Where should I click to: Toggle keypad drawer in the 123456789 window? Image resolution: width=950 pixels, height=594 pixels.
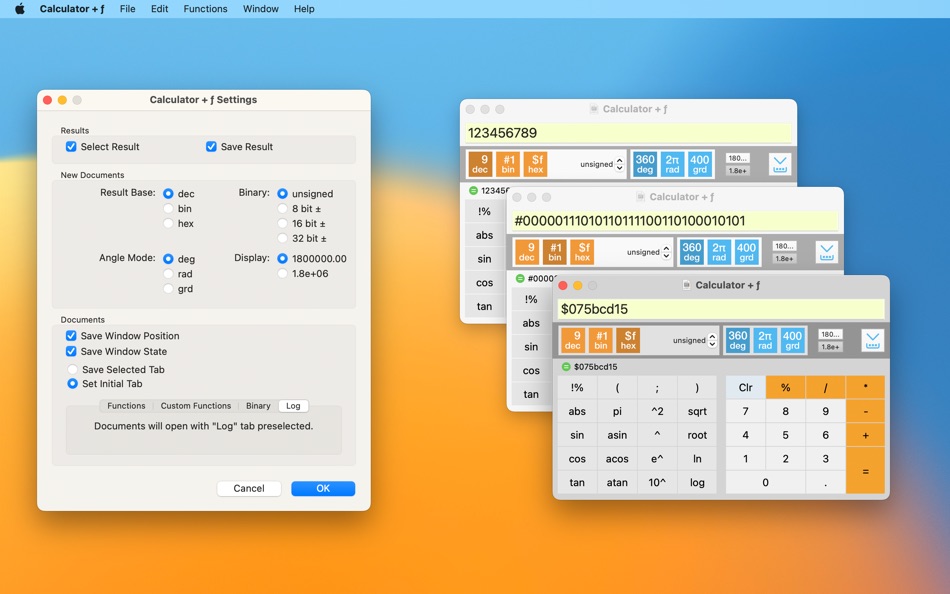[x=780, y=164]
